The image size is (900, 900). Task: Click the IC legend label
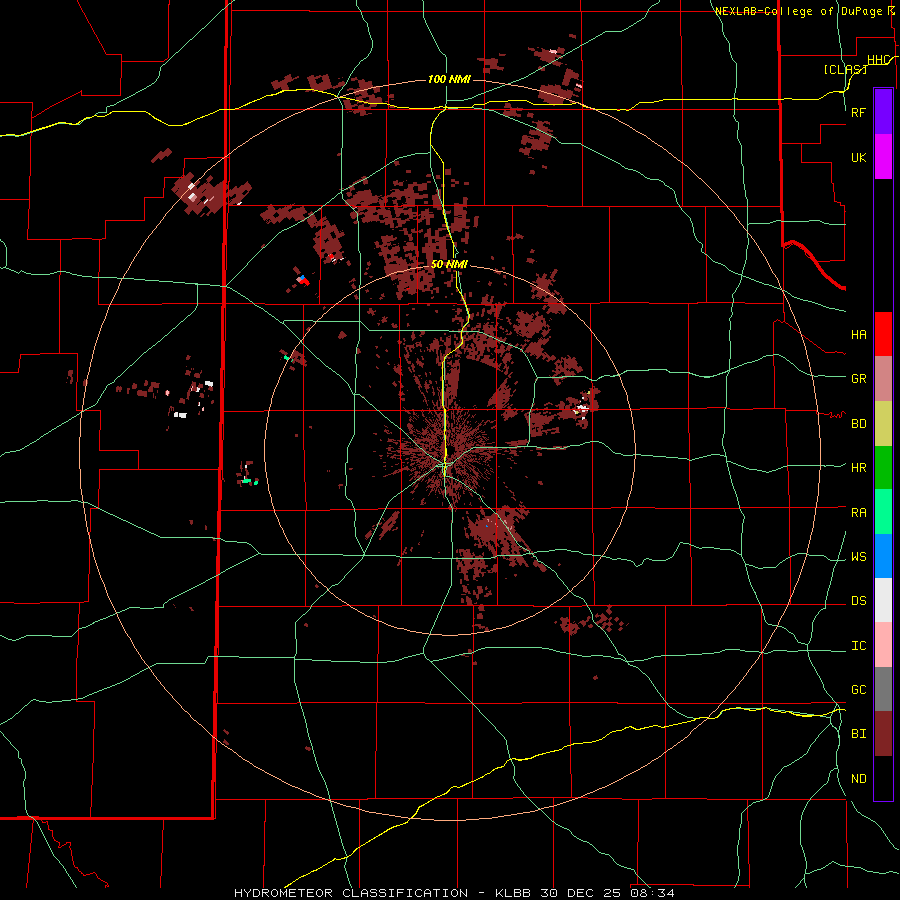[858, 646]
